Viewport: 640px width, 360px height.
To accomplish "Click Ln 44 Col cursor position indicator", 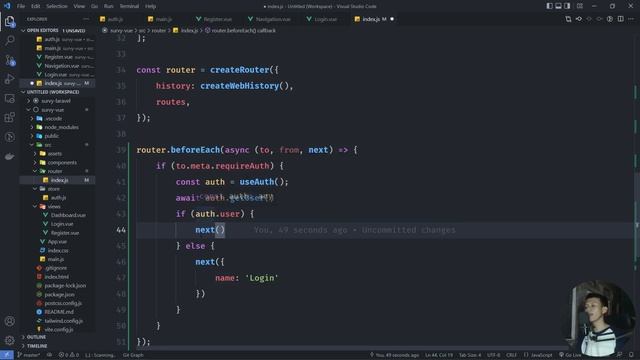I will (x=439, y=355).
